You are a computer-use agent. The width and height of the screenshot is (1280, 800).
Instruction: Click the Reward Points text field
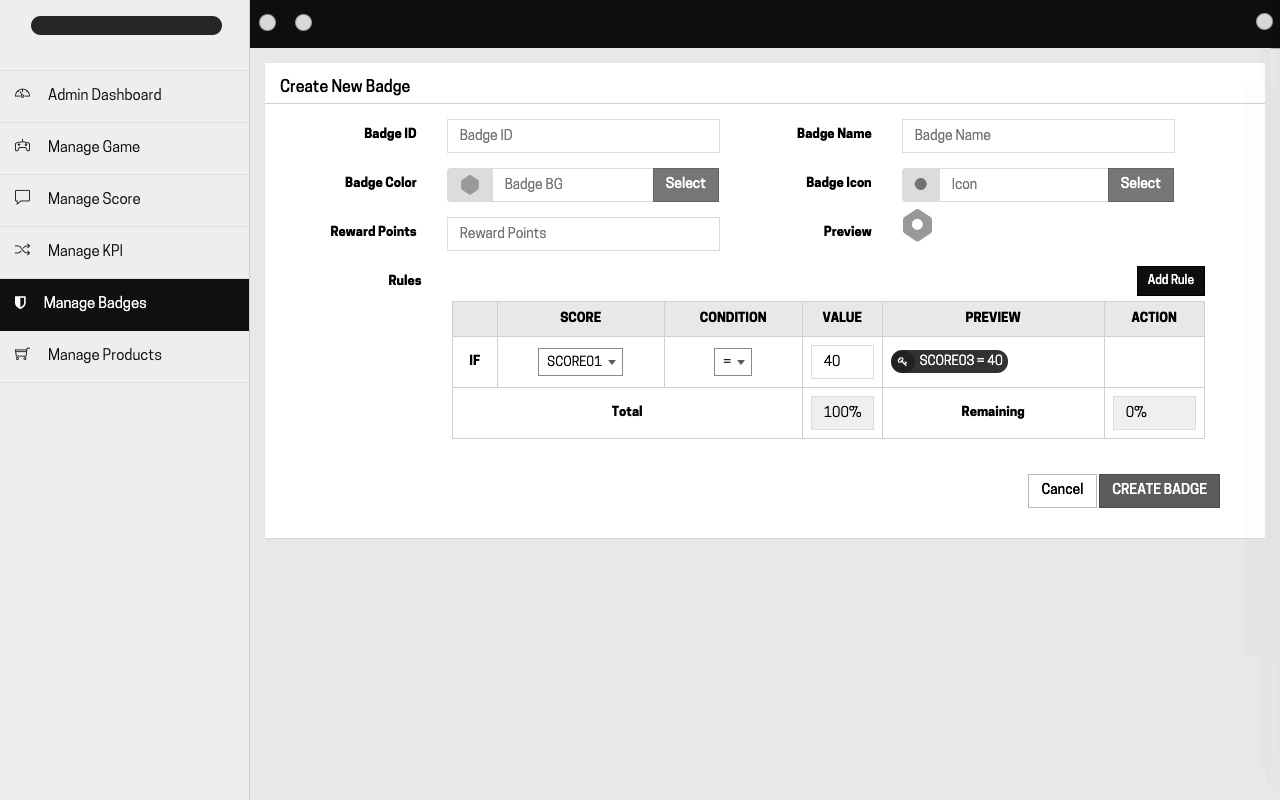coord(583,234)
